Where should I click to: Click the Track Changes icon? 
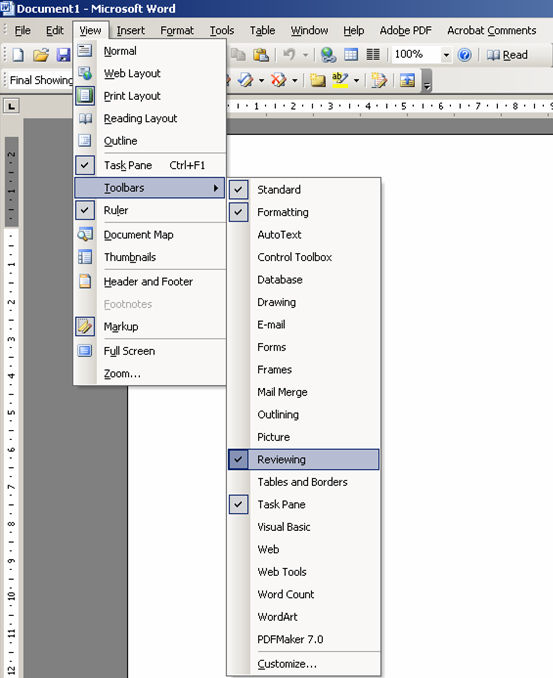pyautogui.click(x=379, y=80)
